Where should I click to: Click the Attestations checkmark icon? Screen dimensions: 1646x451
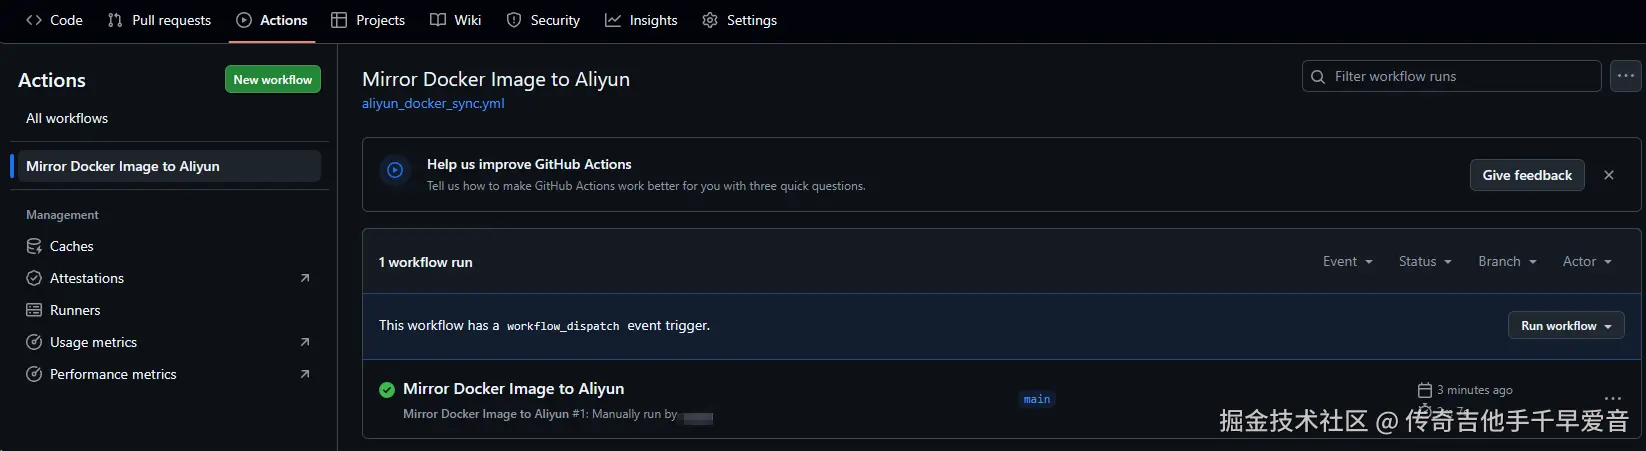click(34, 278)
